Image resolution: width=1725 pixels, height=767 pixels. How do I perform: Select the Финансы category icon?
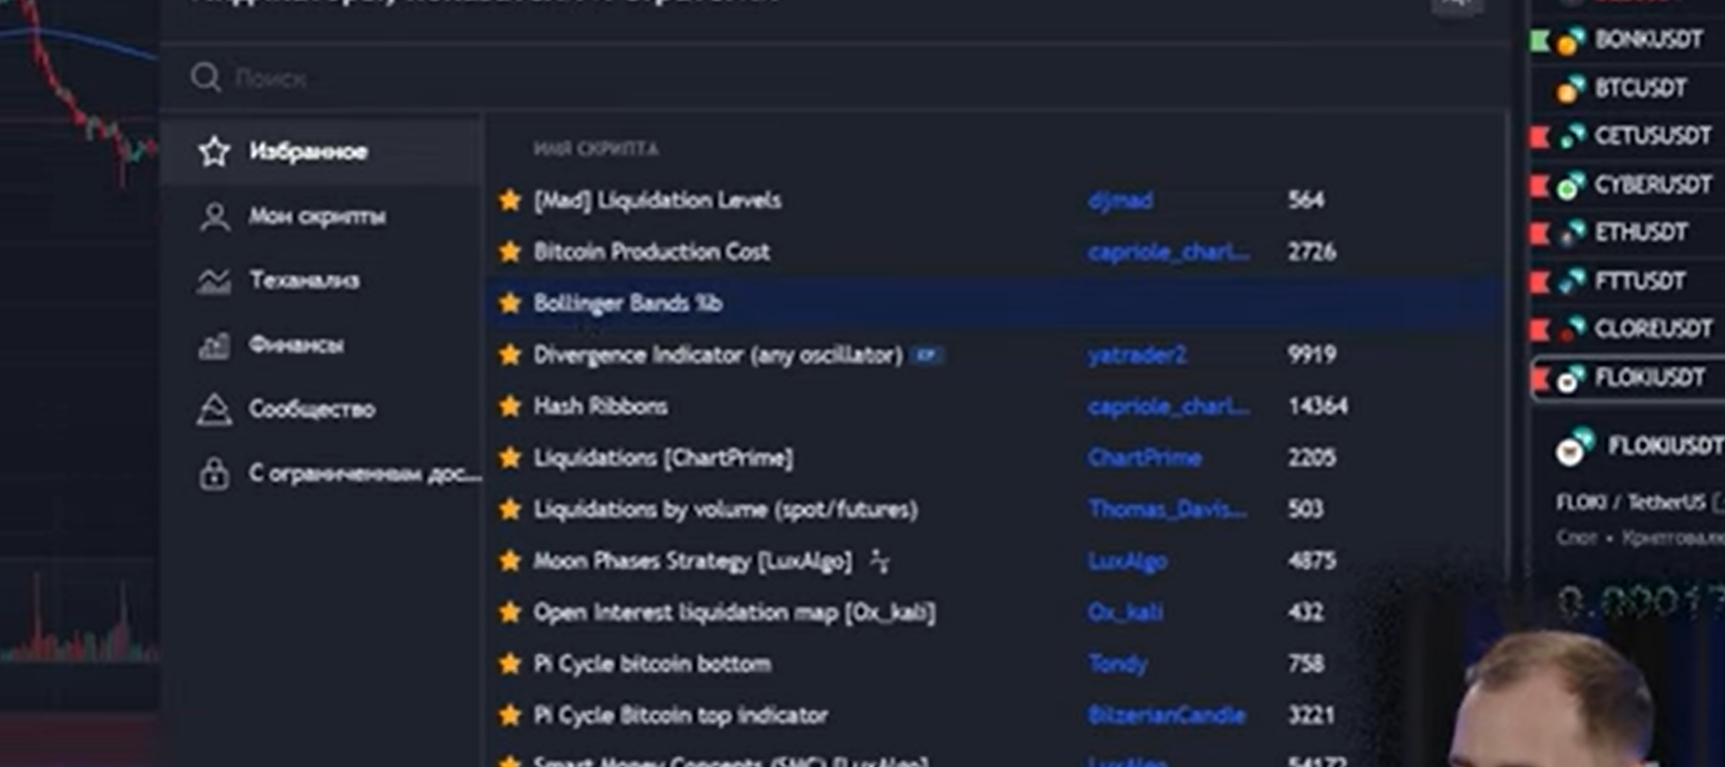tap(214, 345)
